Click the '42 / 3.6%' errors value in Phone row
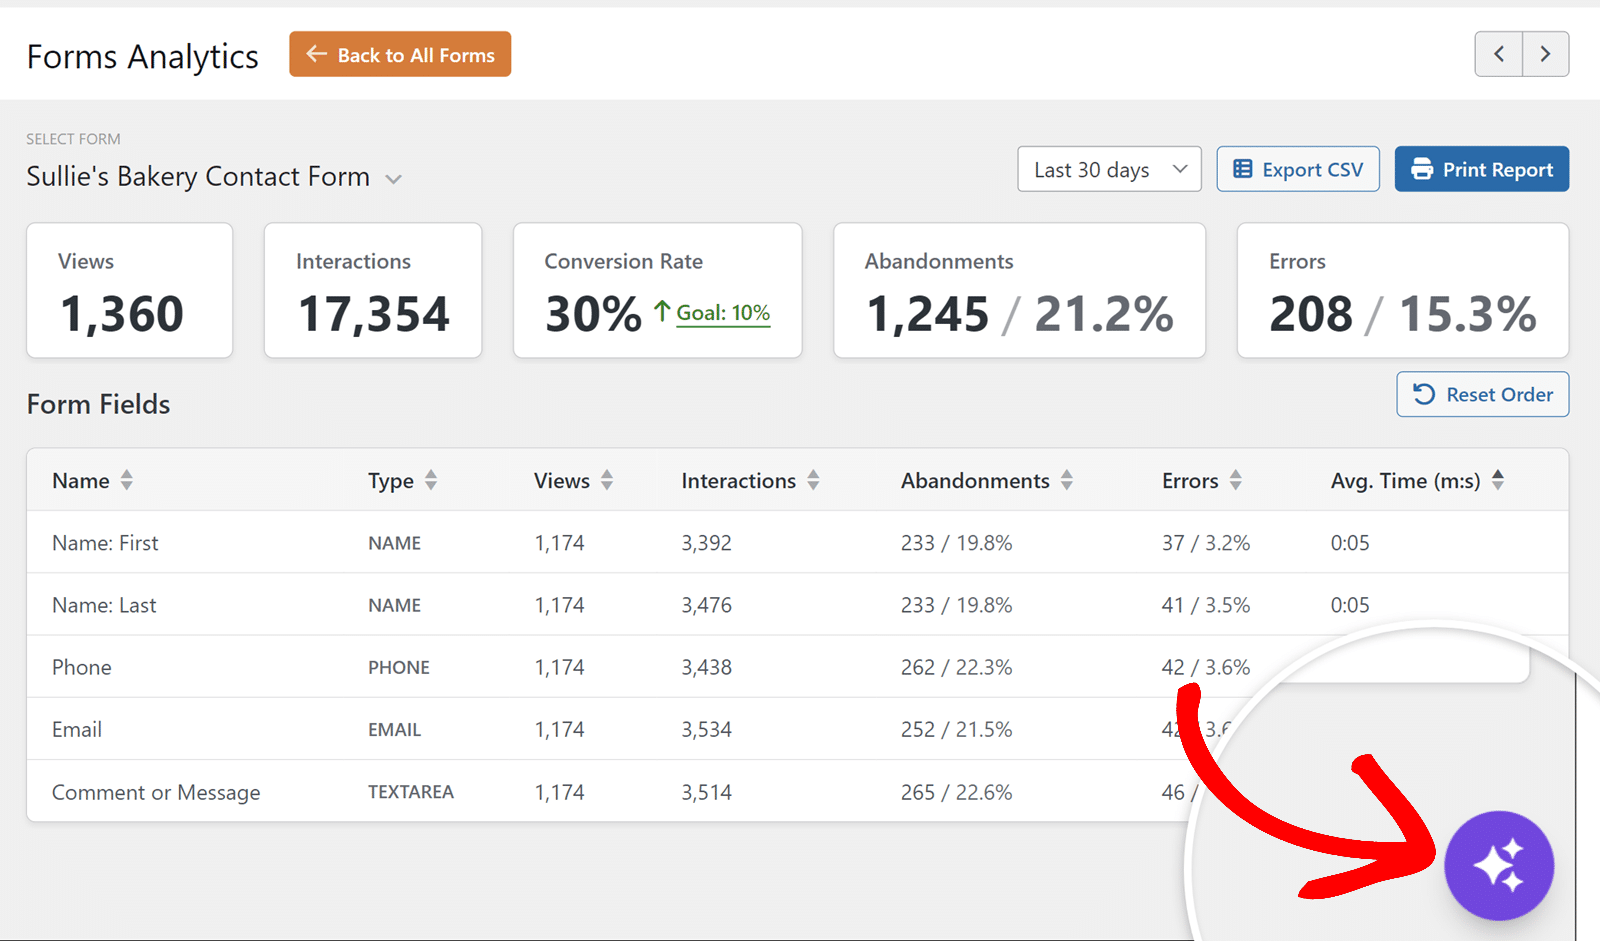Image resolution: width=1600 pixels, height=941 pixels. [1206, 667]
